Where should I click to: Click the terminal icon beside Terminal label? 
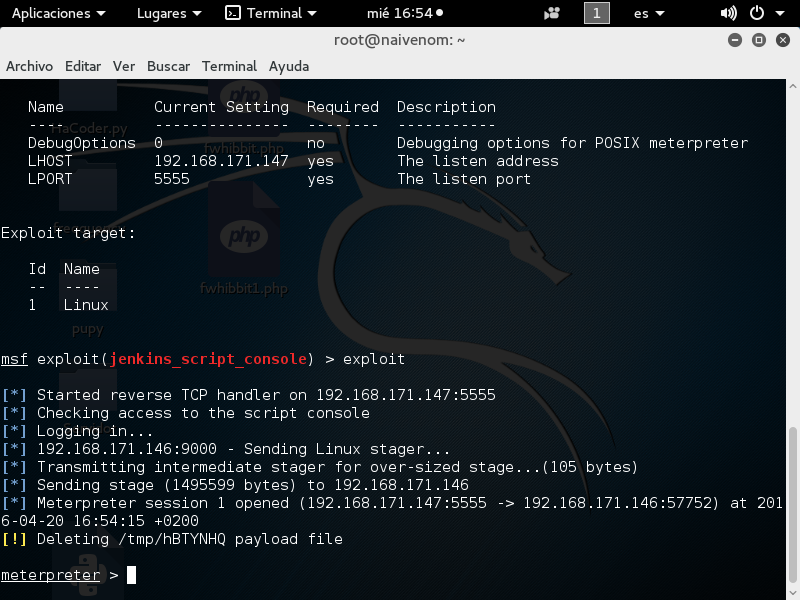233,13
